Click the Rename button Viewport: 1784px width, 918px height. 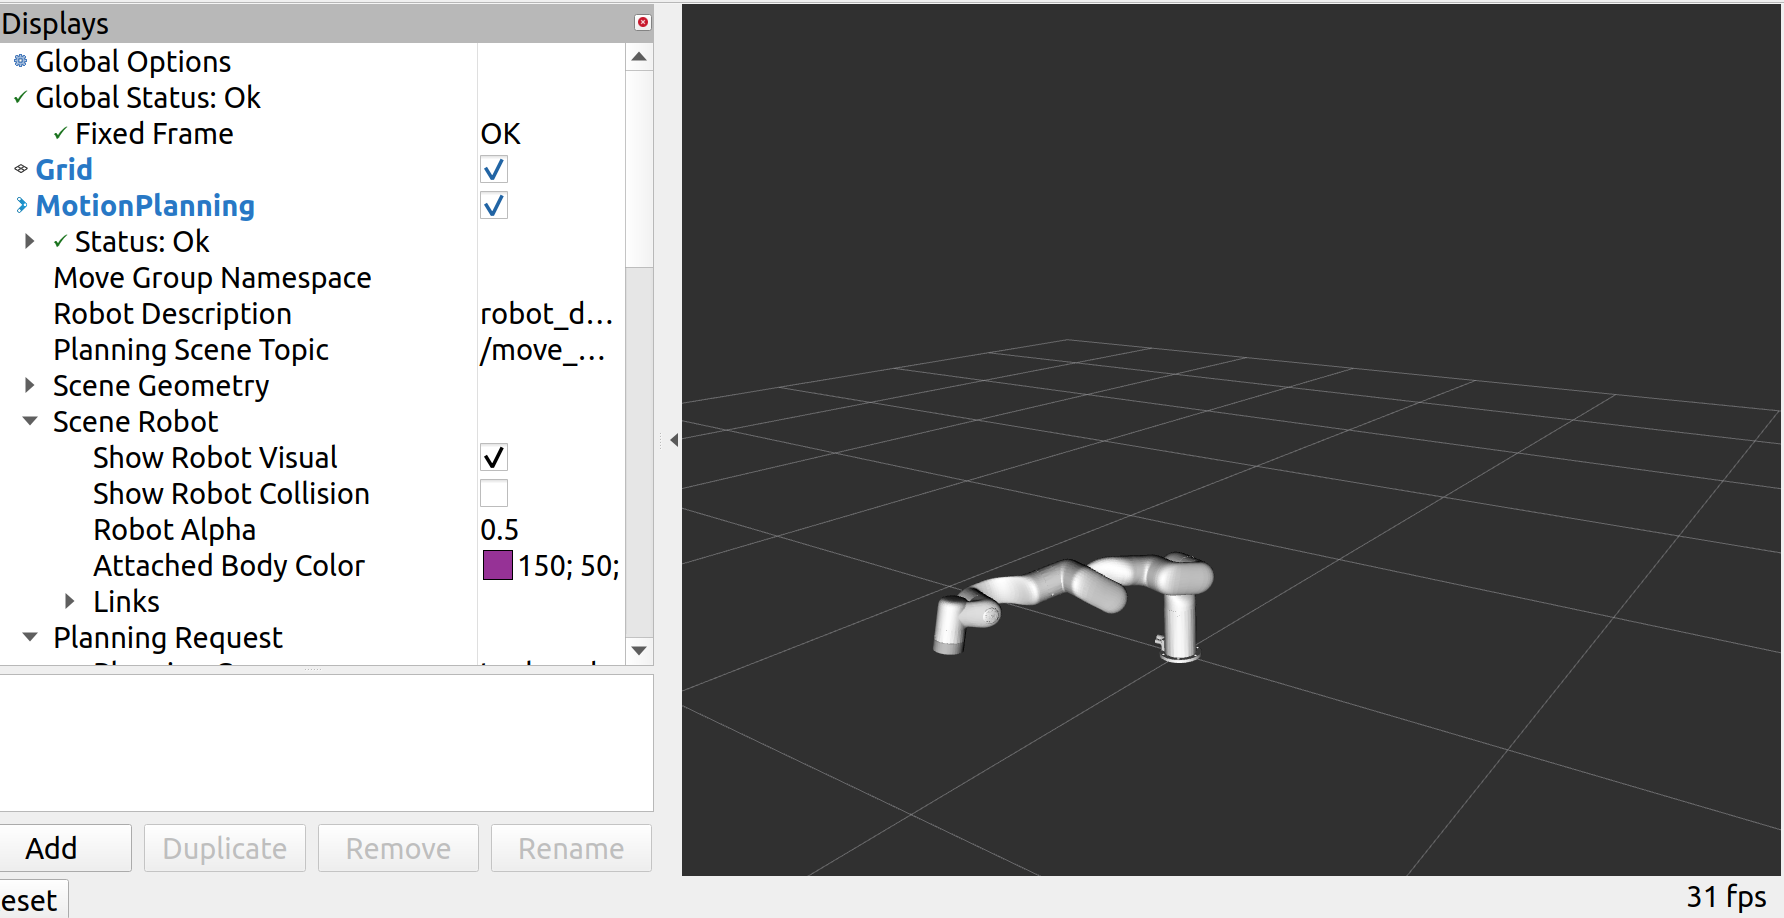[570, 847]
